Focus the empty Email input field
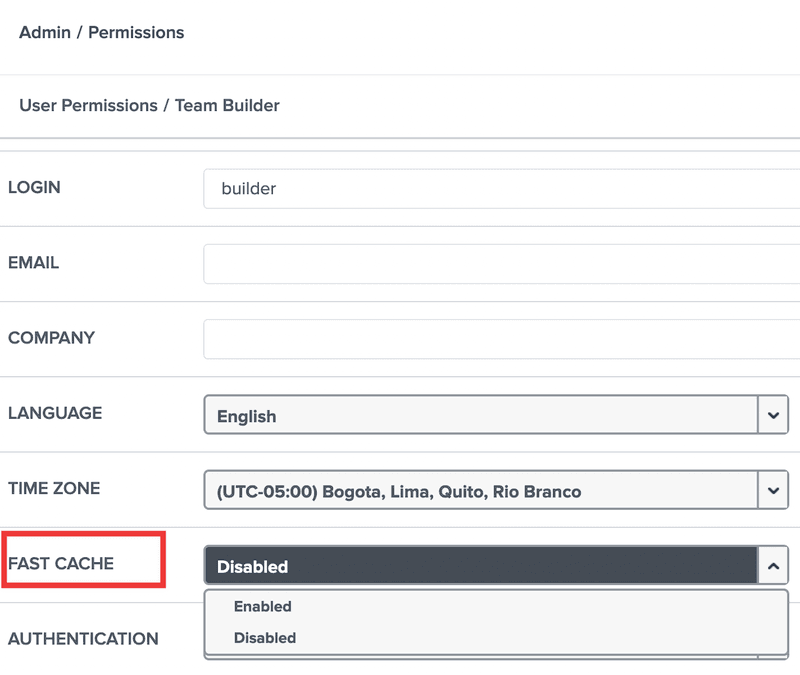 click(x=500, y=264)
